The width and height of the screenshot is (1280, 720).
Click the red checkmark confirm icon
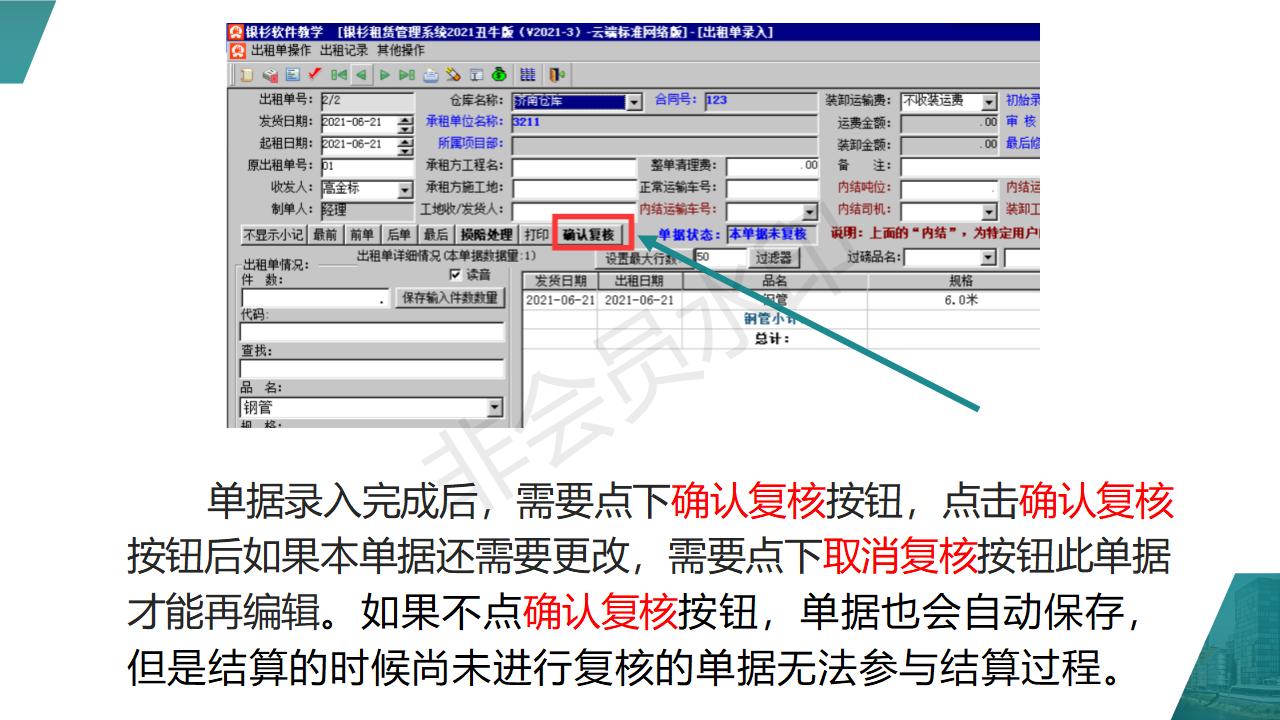[314, 74]
